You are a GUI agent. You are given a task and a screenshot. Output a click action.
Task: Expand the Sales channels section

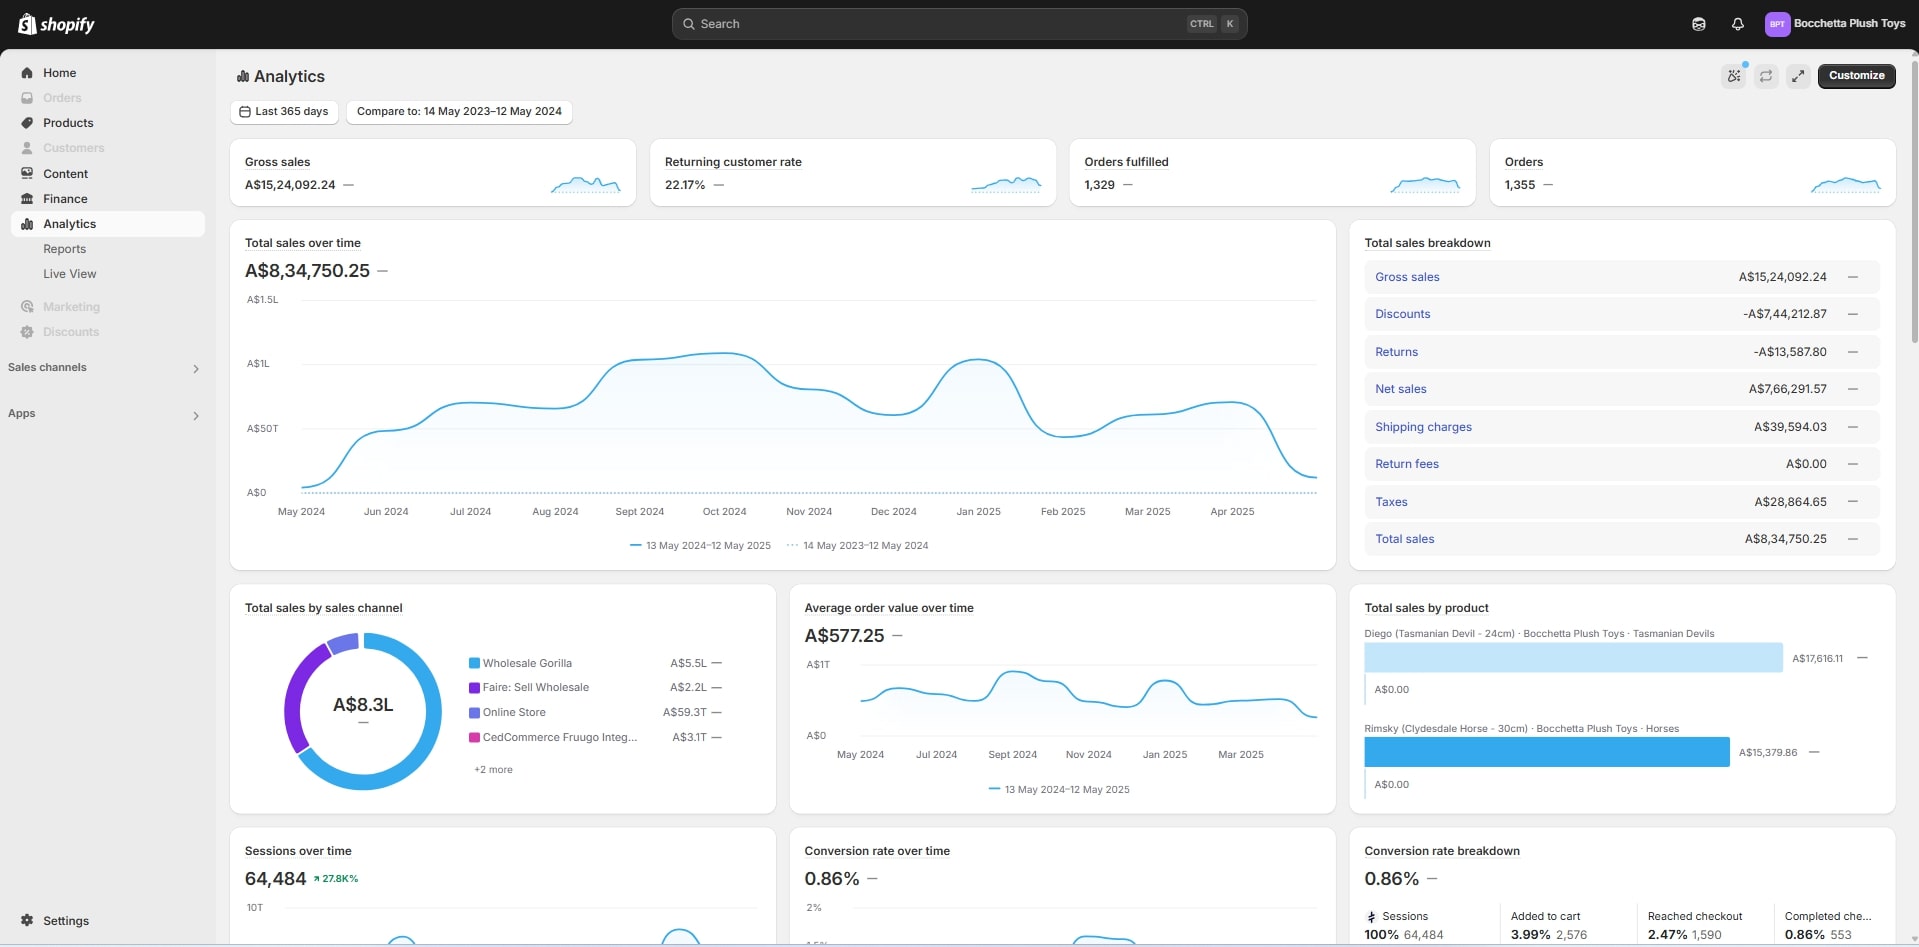tap(196, 369)
